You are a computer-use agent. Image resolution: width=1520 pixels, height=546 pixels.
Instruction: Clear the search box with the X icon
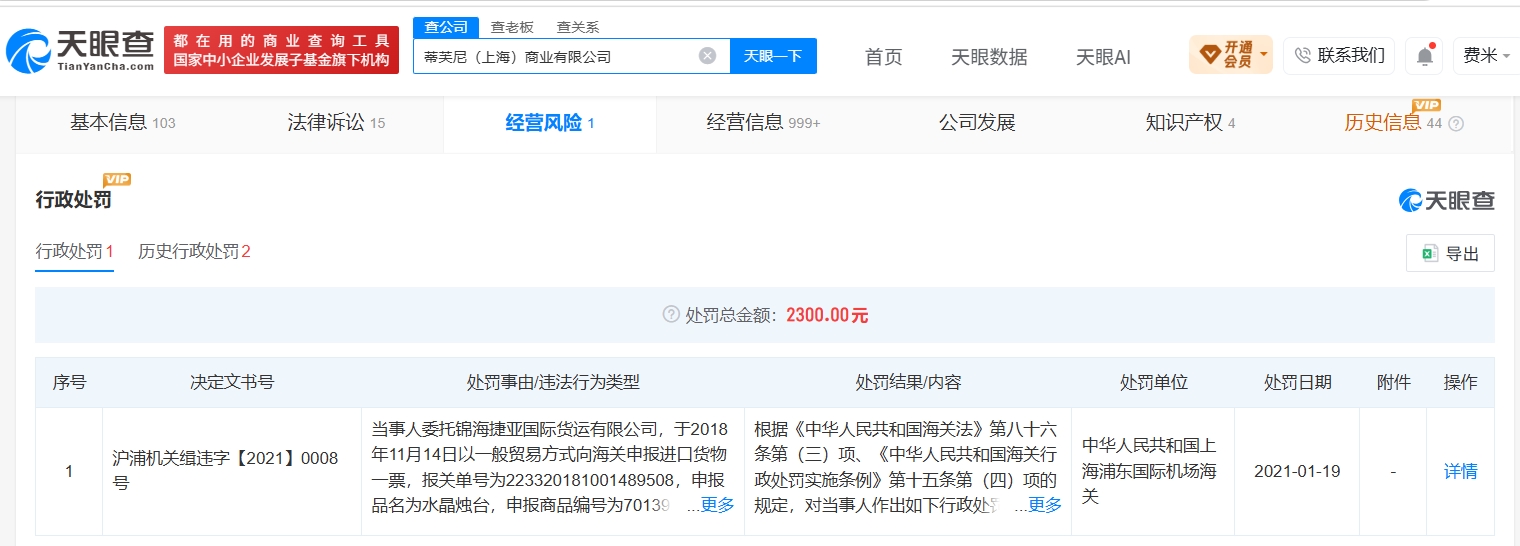tap(707, 56)
